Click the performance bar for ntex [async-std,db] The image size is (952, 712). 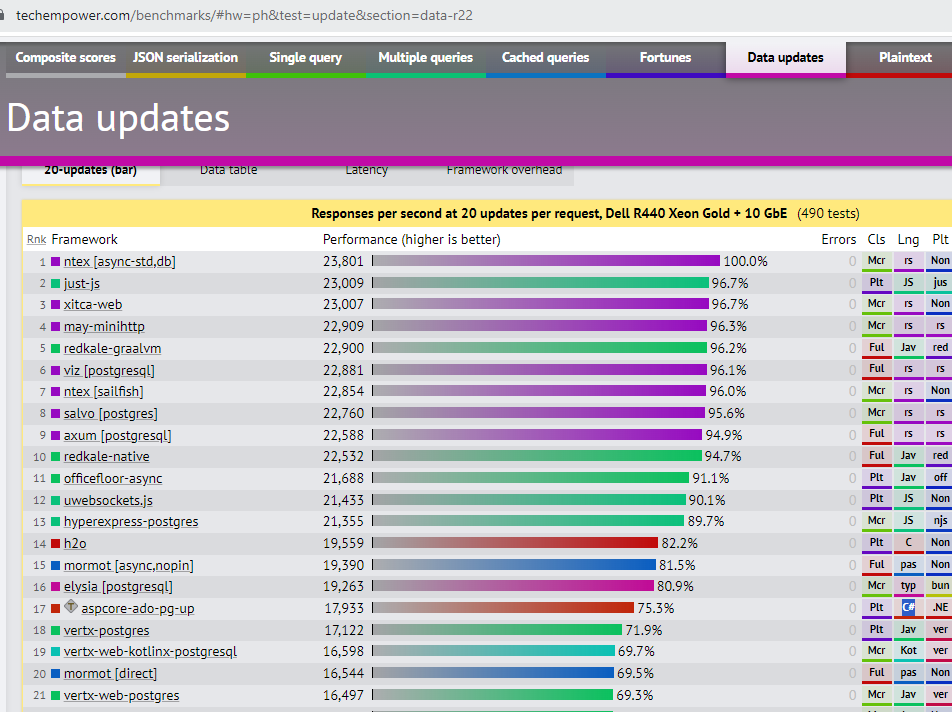point(546,261)
